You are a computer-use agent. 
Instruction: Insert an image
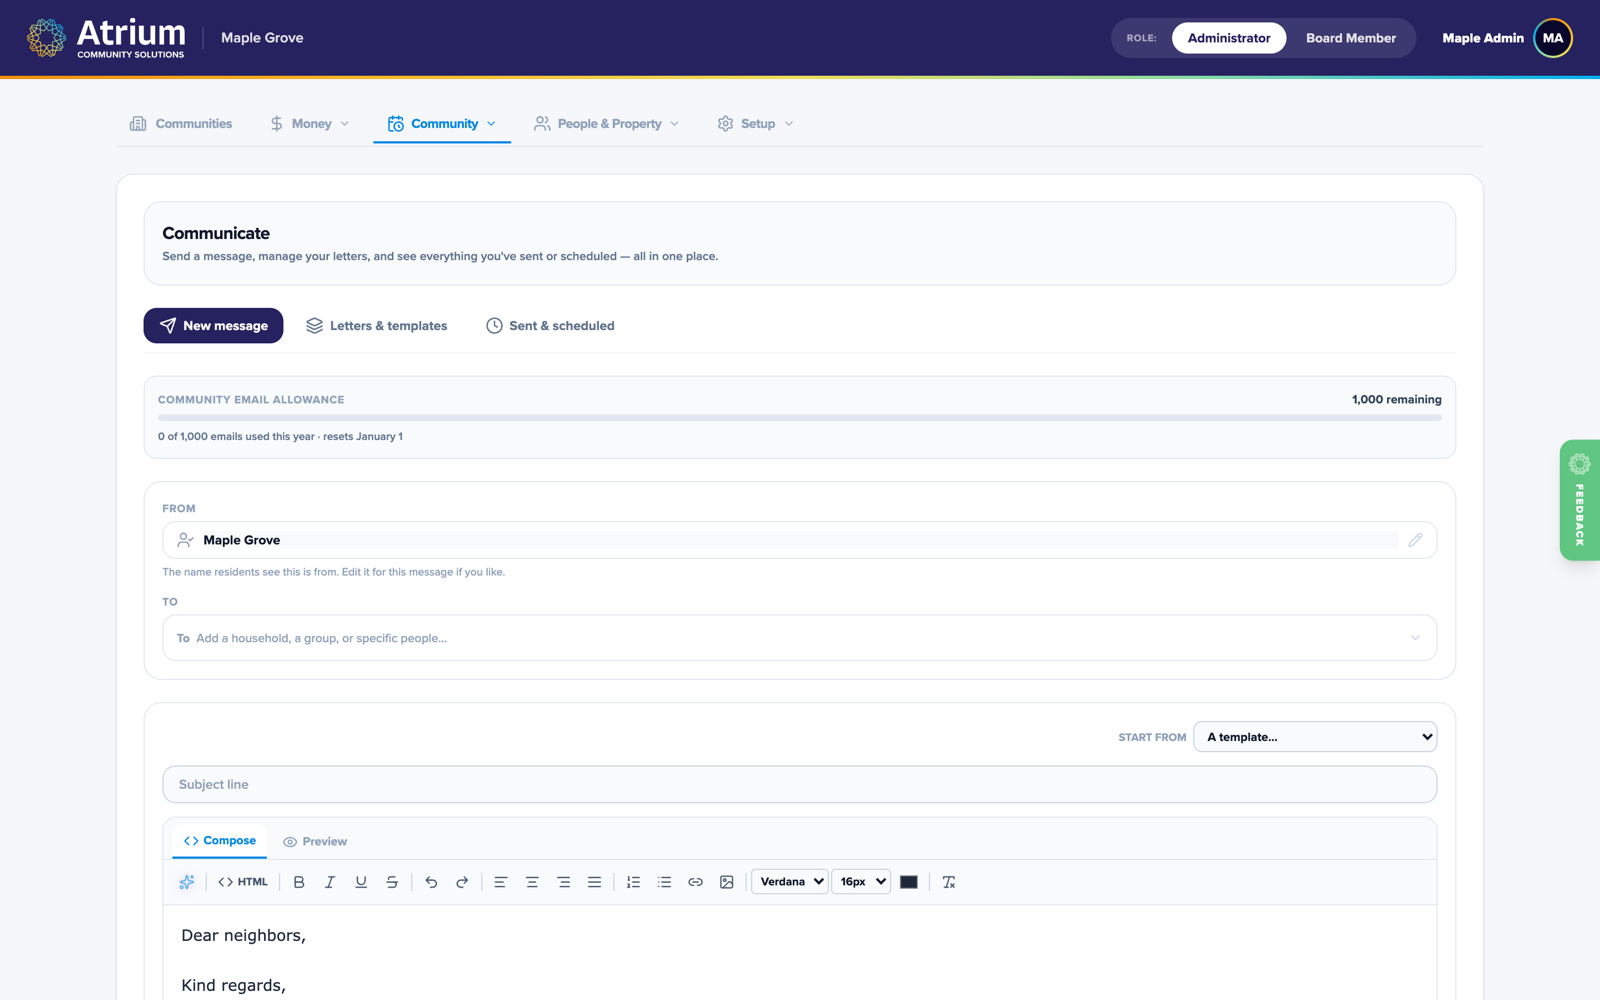727,882
